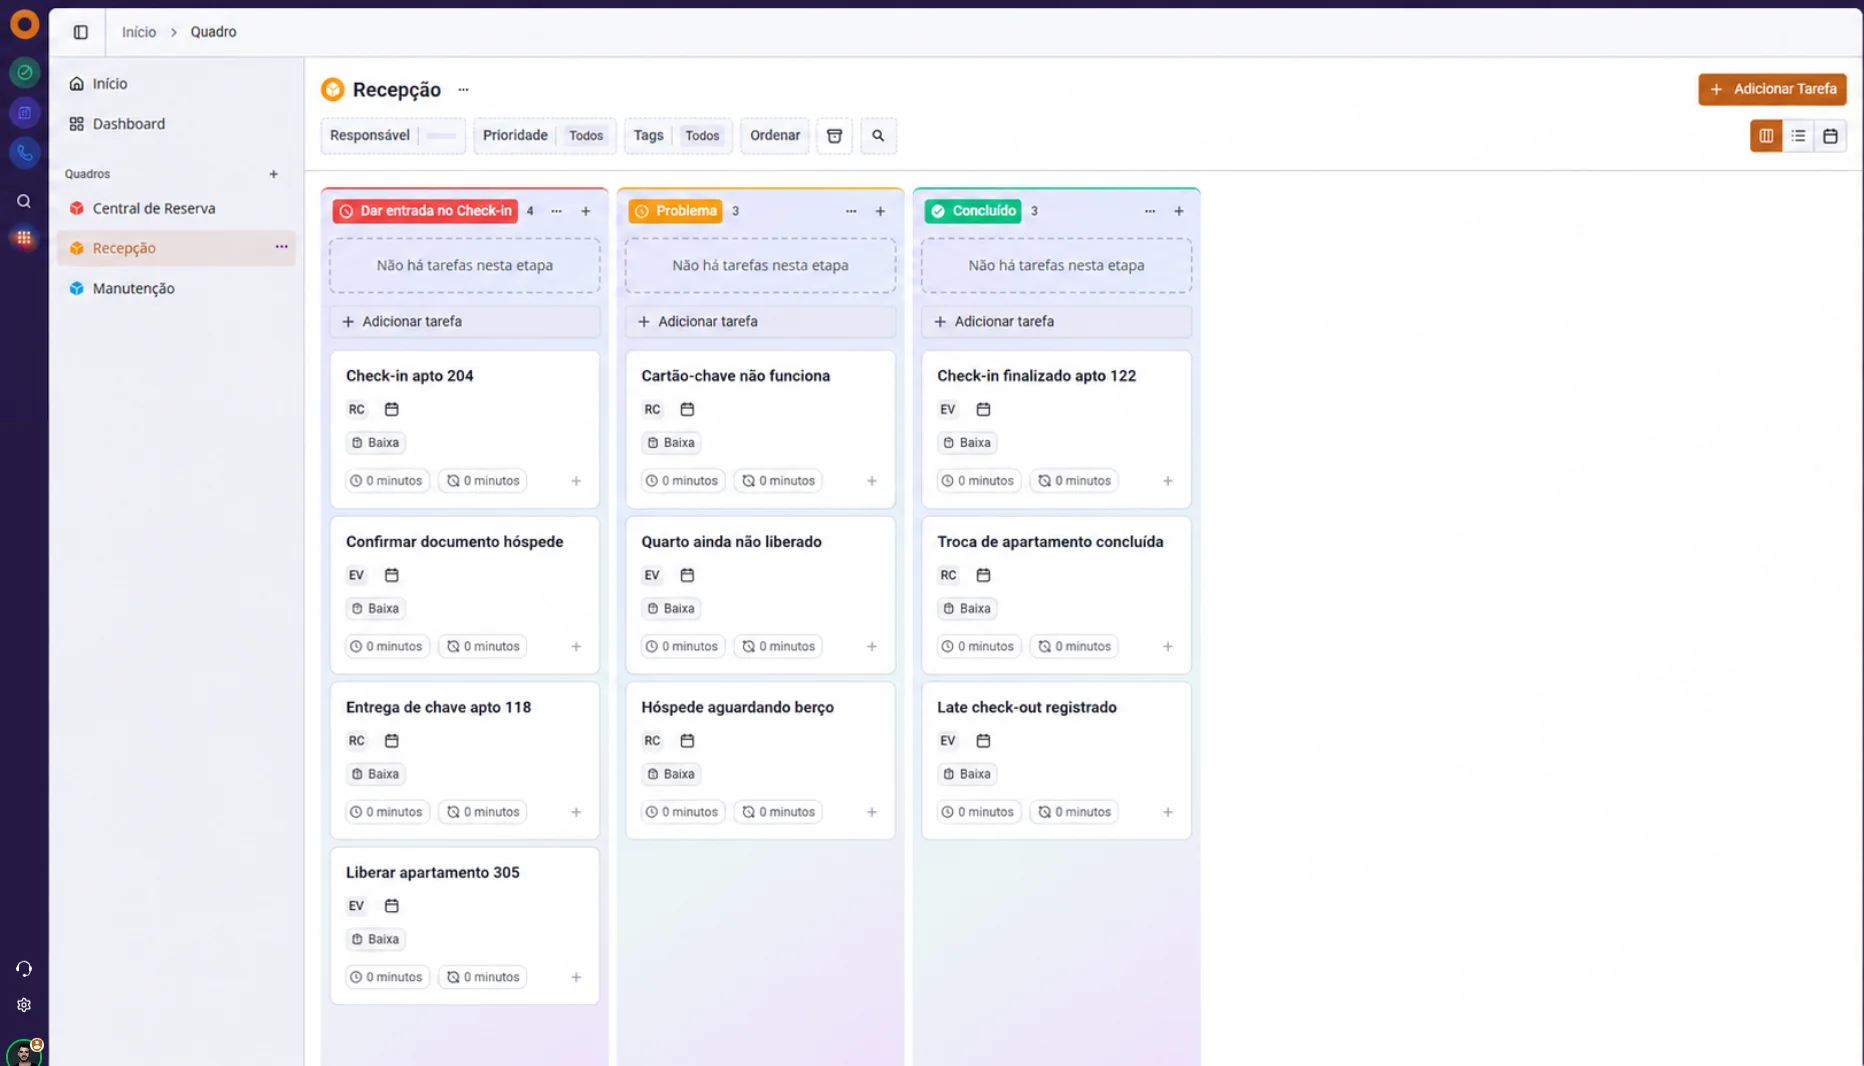Click Adicionar tarefa in Concluído column
The width and height of the screenshot is (1864, 1066).
point(1056,321)
